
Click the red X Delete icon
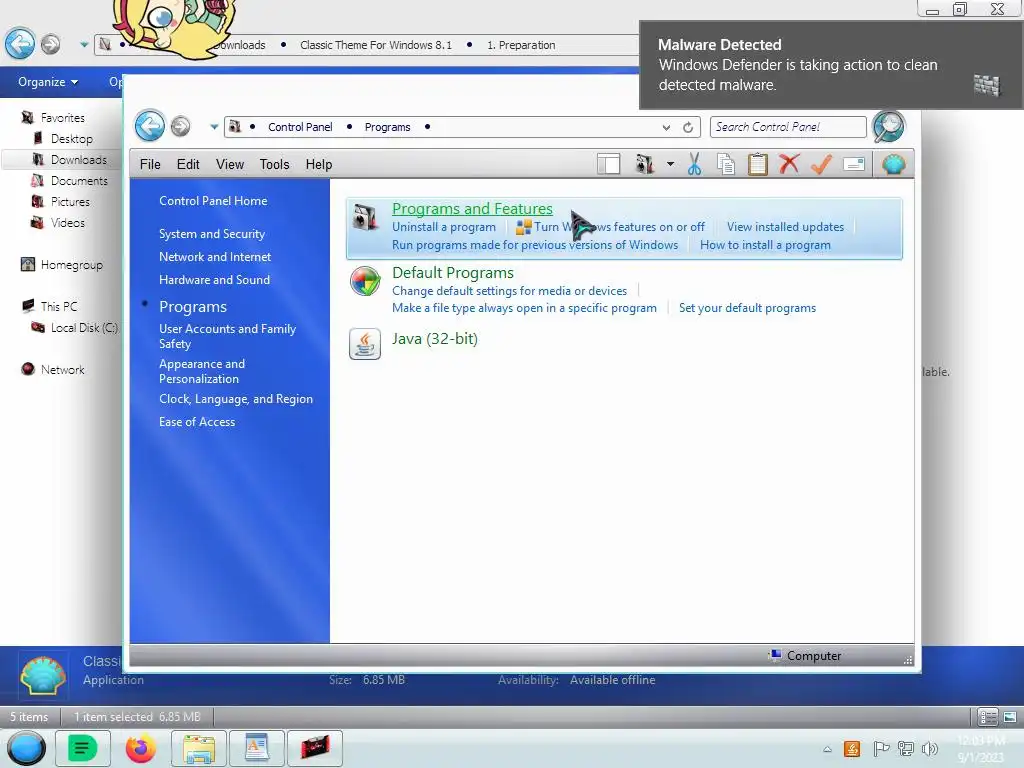click(789, 163)
